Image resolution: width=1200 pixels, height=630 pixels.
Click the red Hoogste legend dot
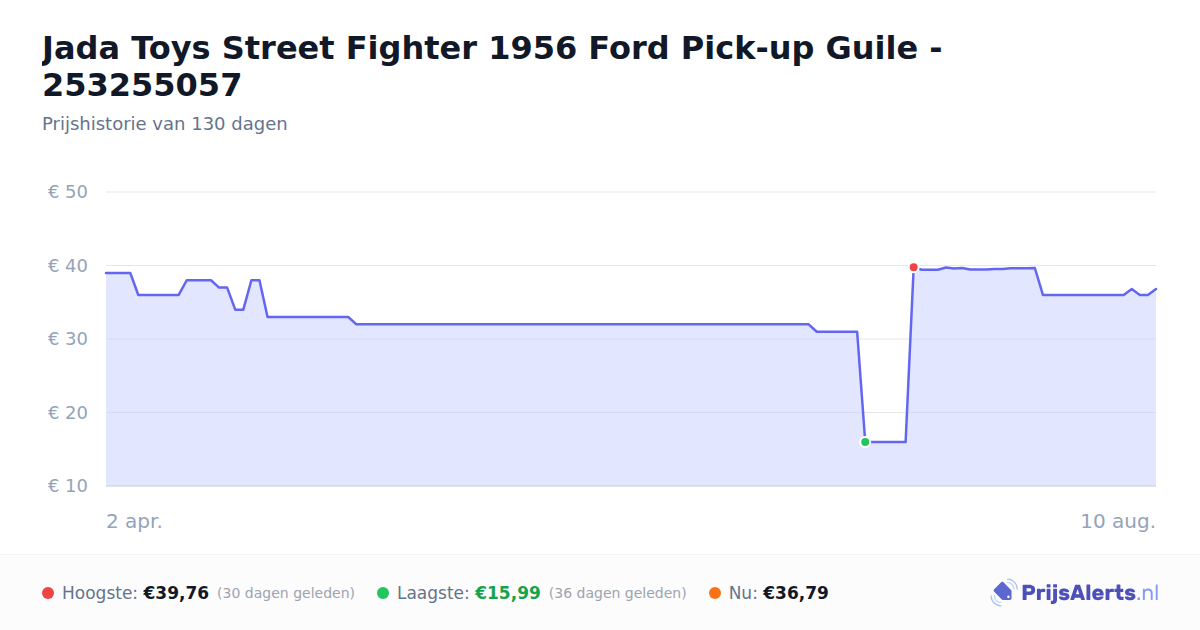(48, 593)
